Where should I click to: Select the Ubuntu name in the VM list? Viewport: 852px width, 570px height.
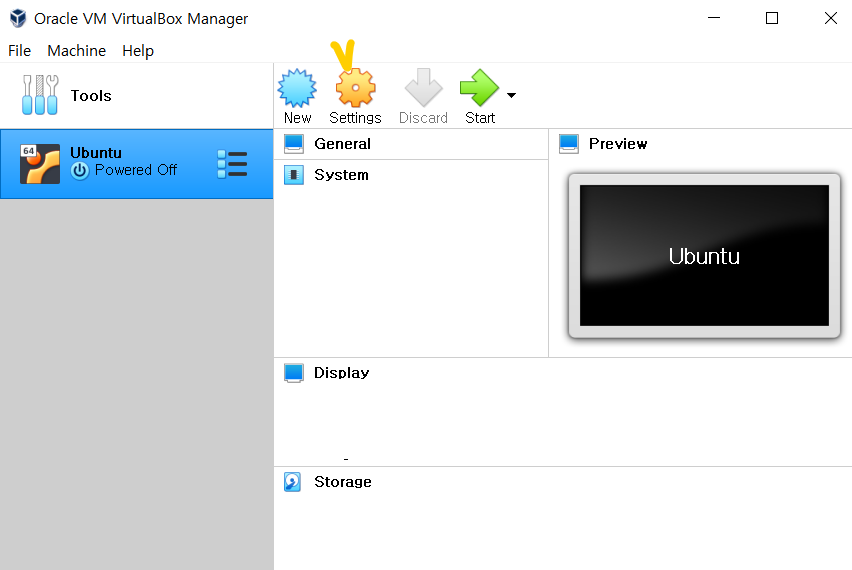(96, 153)
